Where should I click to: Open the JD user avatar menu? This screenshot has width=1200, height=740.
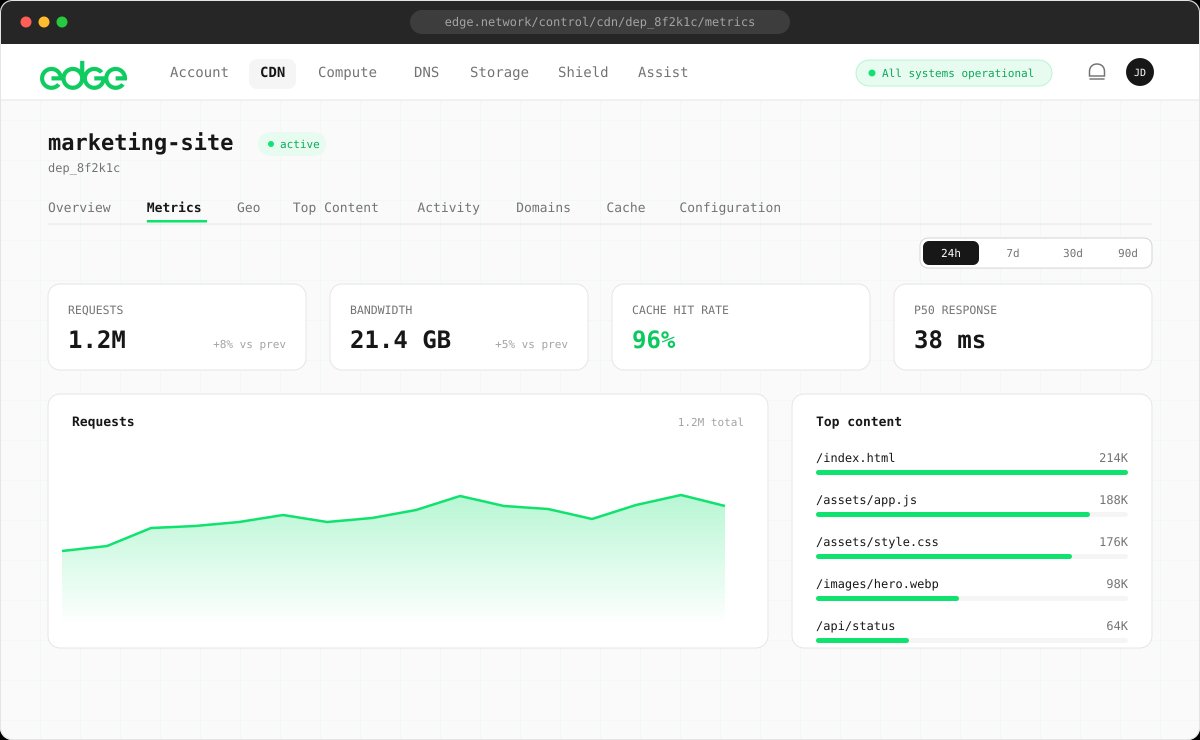pos(1140,72)
